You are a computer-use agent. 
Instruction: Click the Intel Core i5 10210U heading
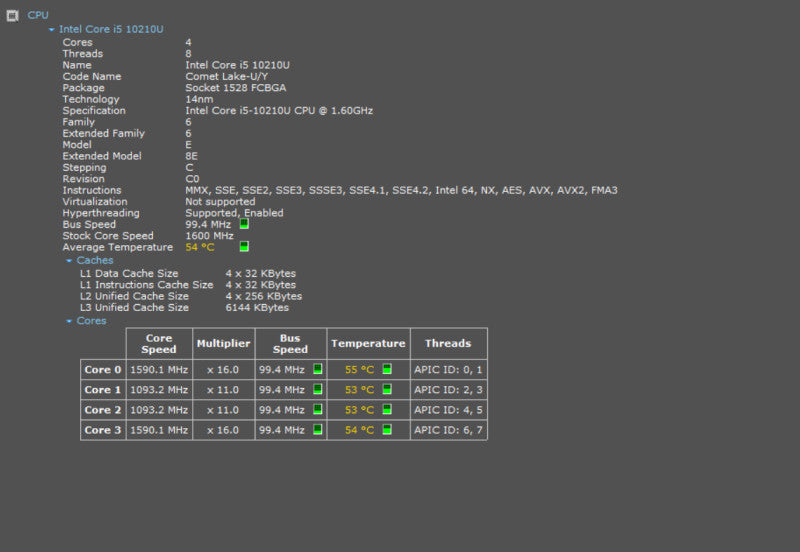[111, 29]
